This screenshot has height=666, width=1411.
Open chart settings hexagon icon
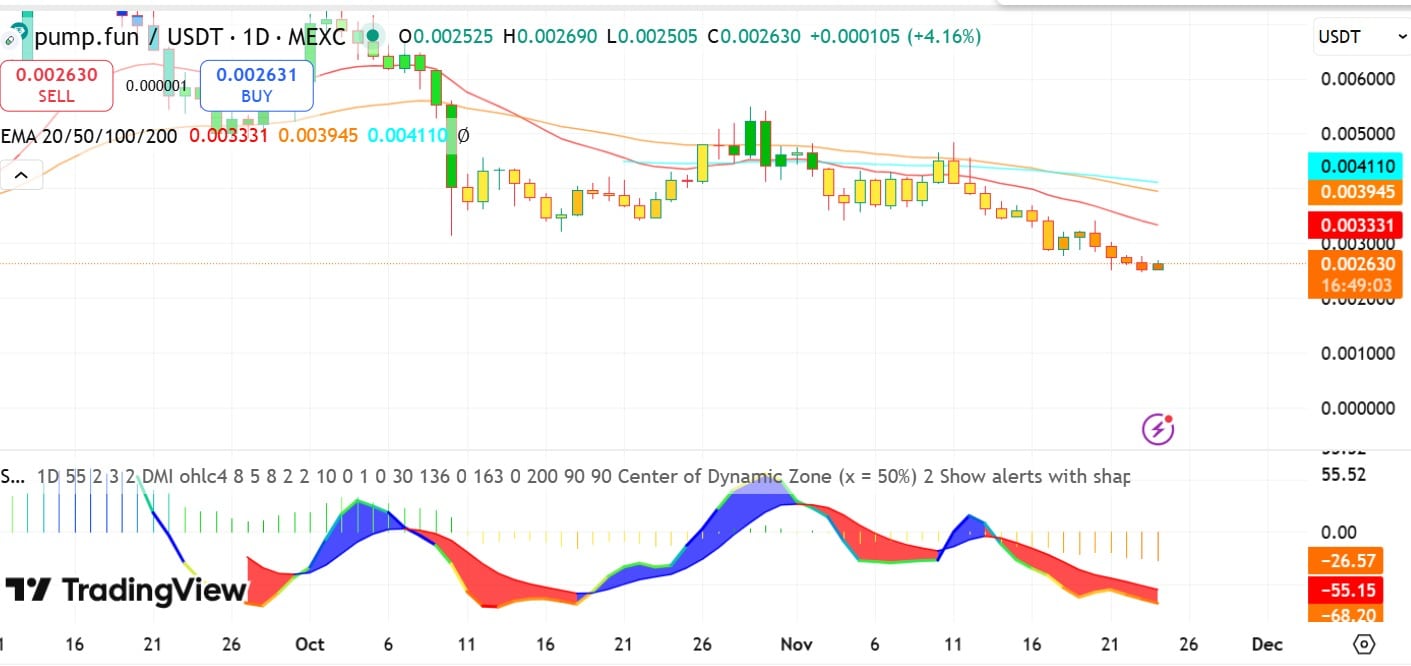coord(1365,643)
